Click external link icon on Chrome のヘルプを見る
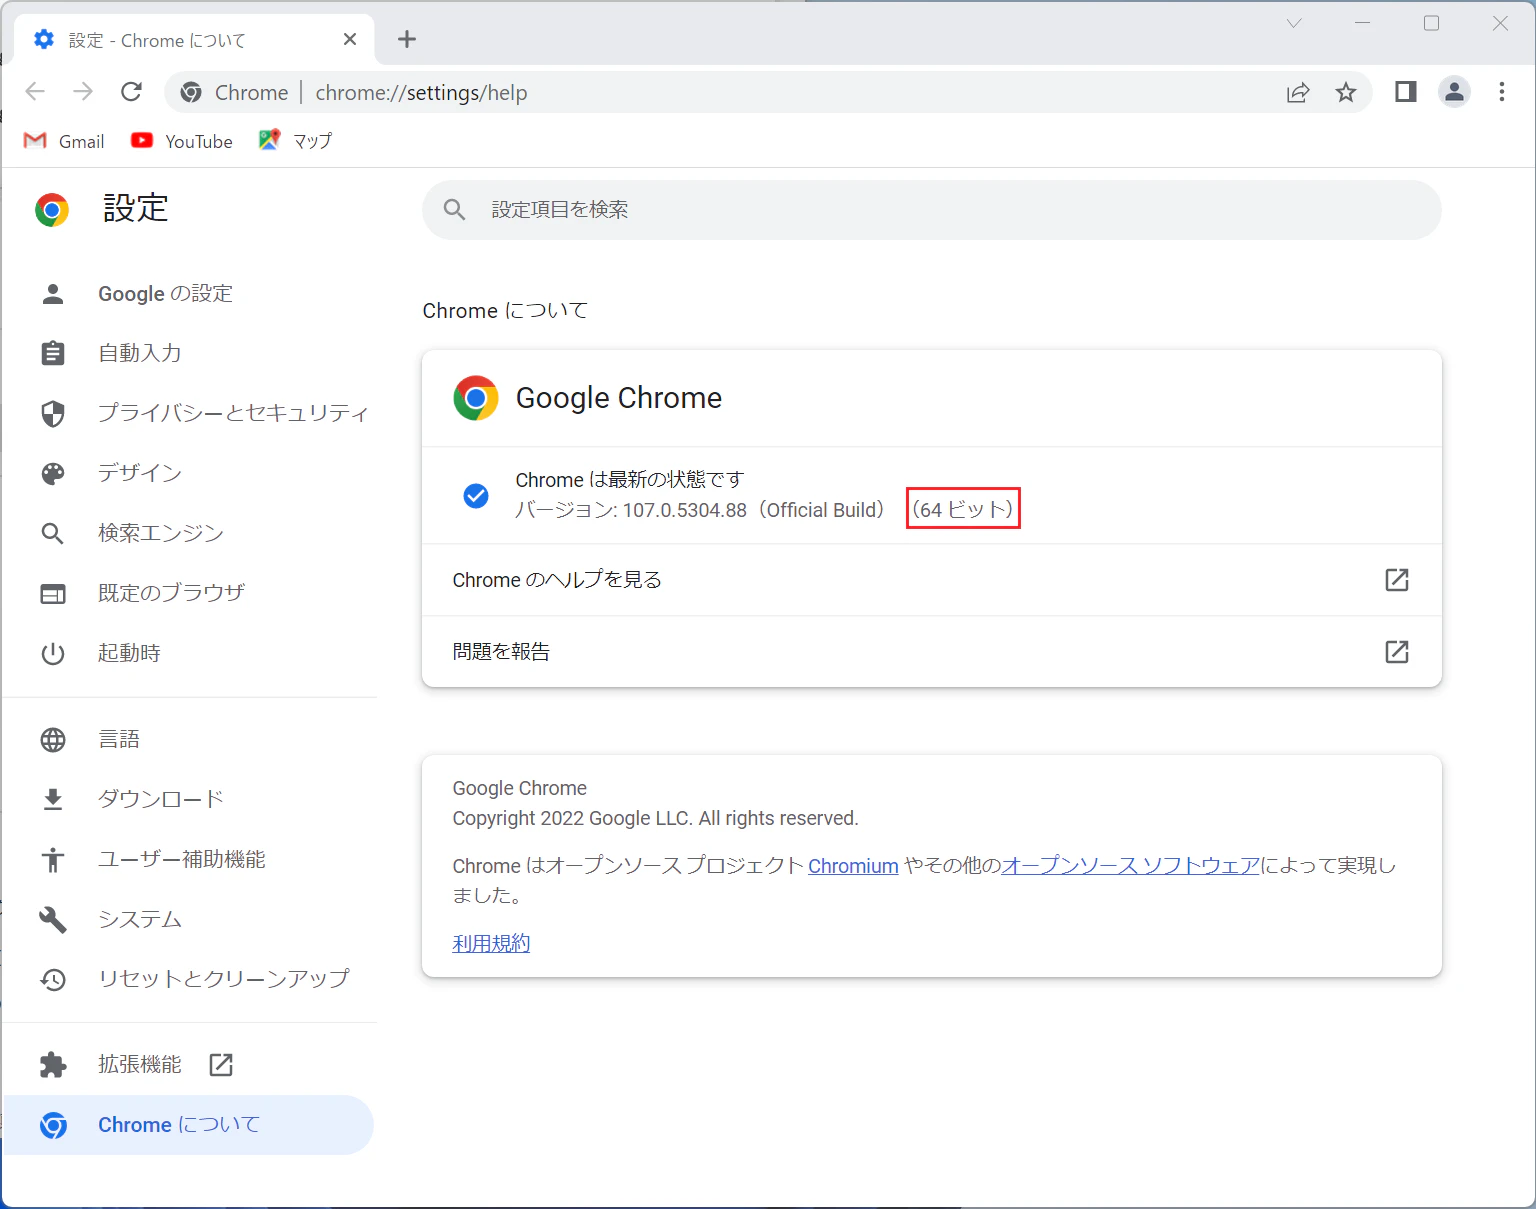1536x1209 pixels. coord(1397,580)
